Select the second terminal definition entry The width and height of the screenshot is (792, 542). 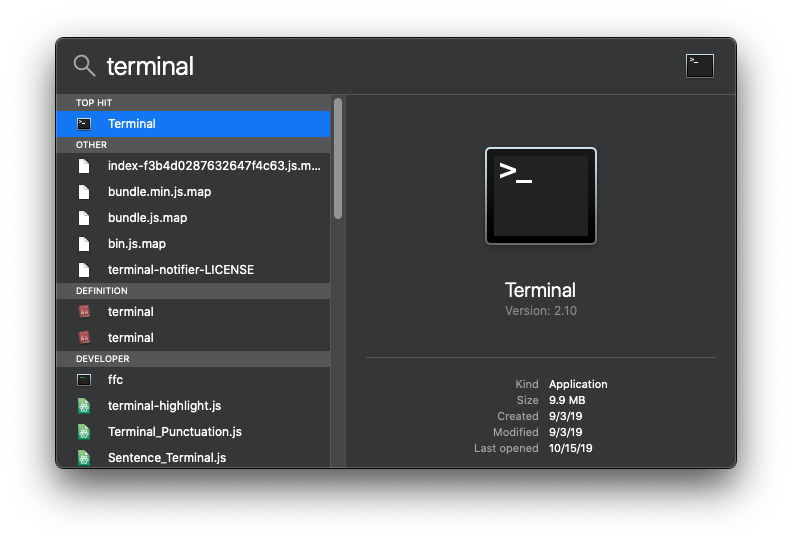tap(193, 337)
